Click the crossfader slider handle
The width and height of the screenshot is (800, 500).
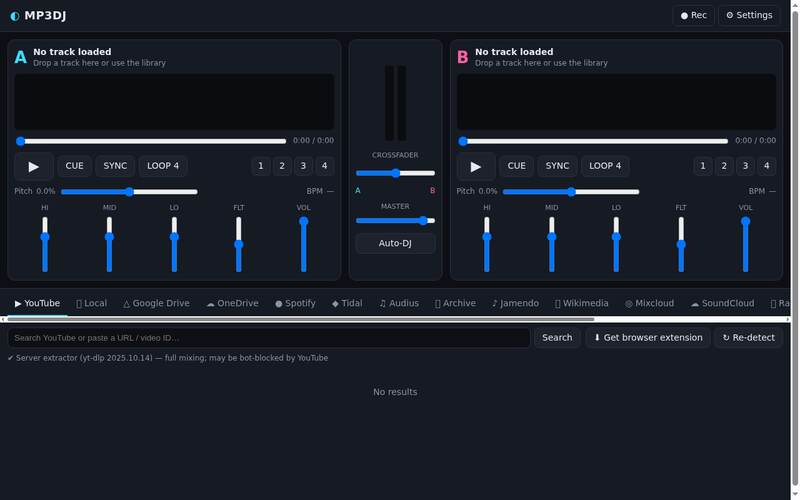(x=396, y=173)
